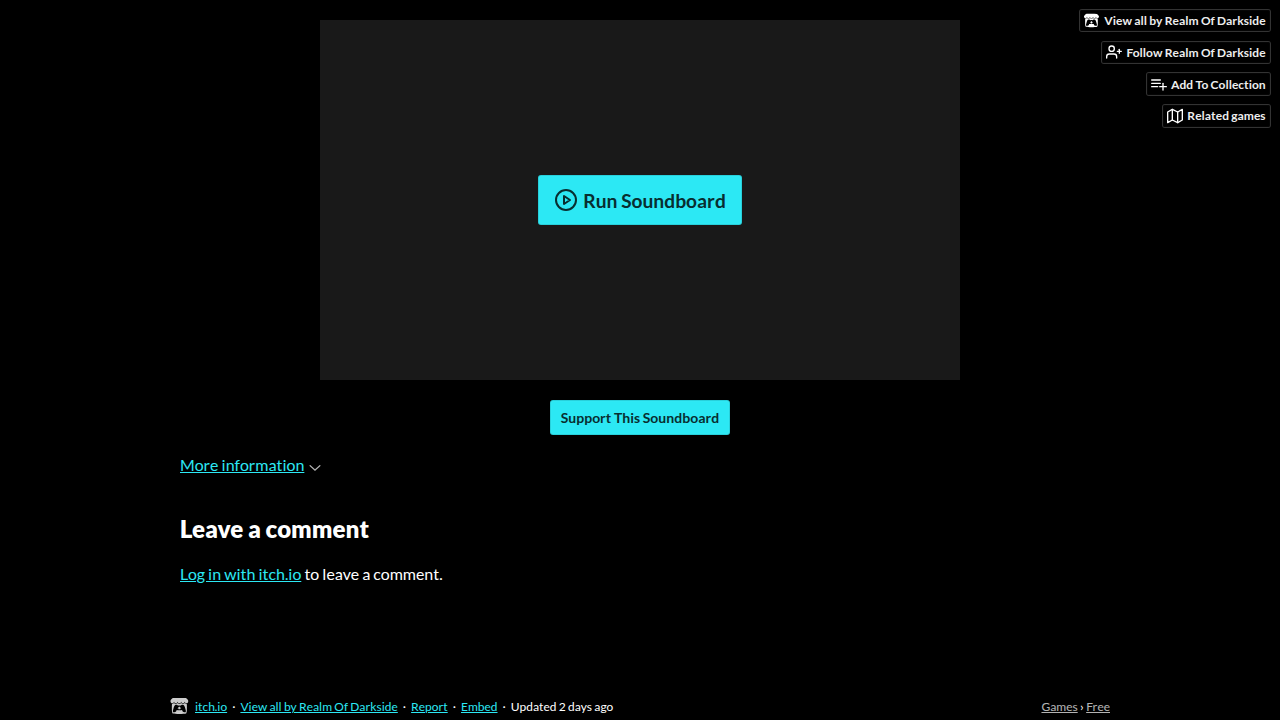Open footer View all by Realm Of Darkside link
1280x720 pixels.
tap(319, 707)
